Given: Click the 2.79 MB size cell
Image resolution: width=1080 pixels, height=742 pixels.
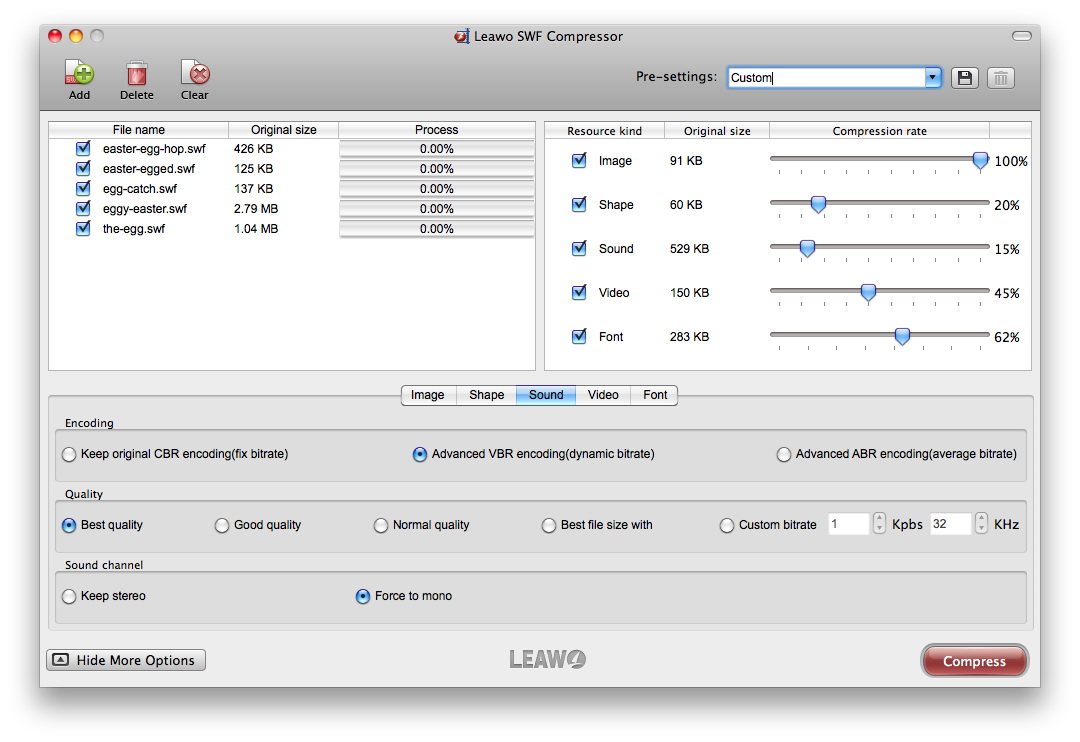Looking at the screenshot, I should tap(256, 209).
